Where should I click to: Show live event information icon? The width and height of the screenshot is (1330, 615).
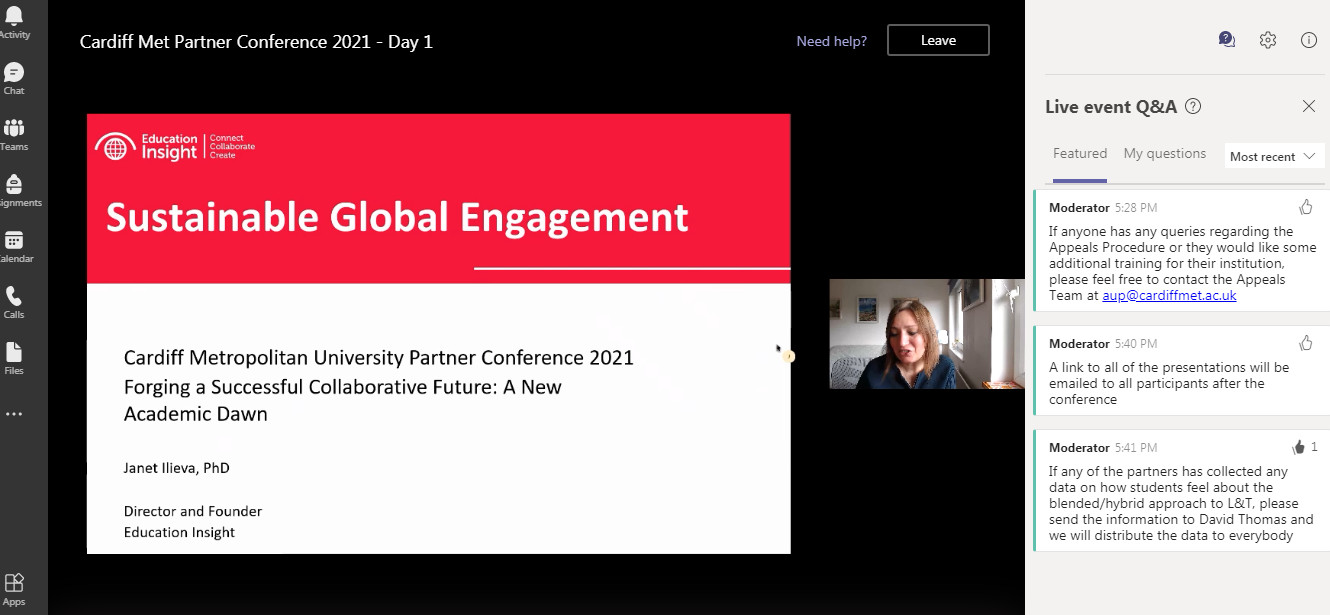coord(1309,40)
